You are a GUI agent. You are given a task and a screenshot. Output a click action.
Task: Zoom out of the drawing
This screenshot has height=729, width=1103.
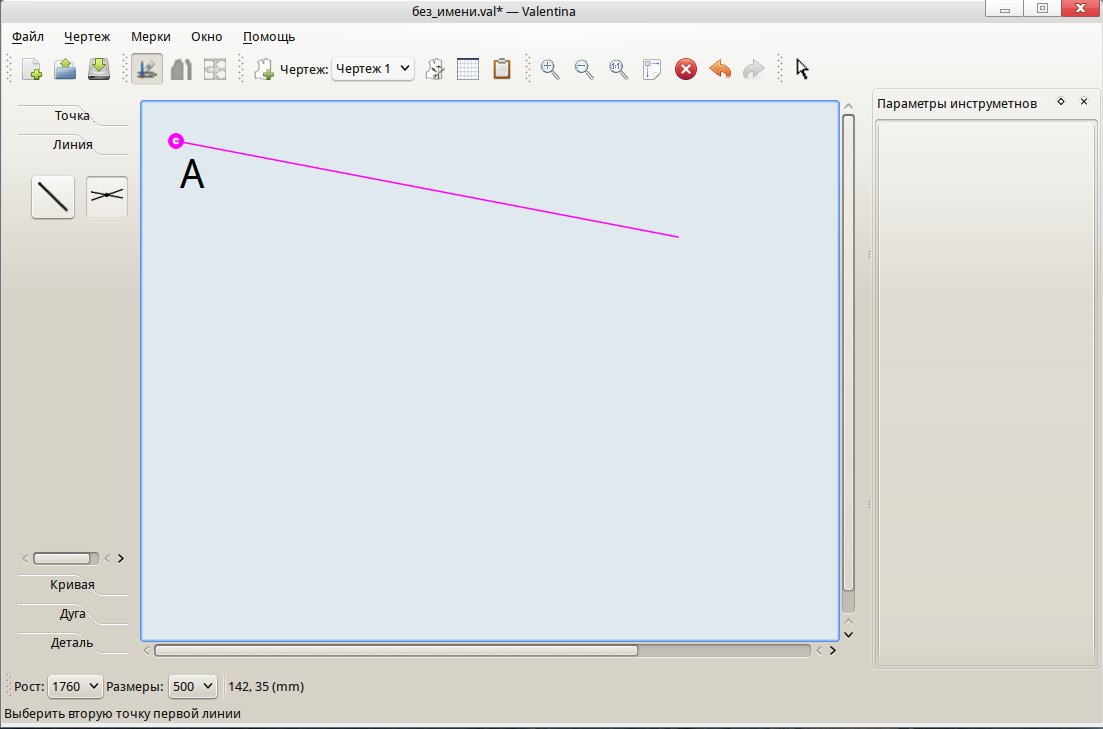[584, 69]
